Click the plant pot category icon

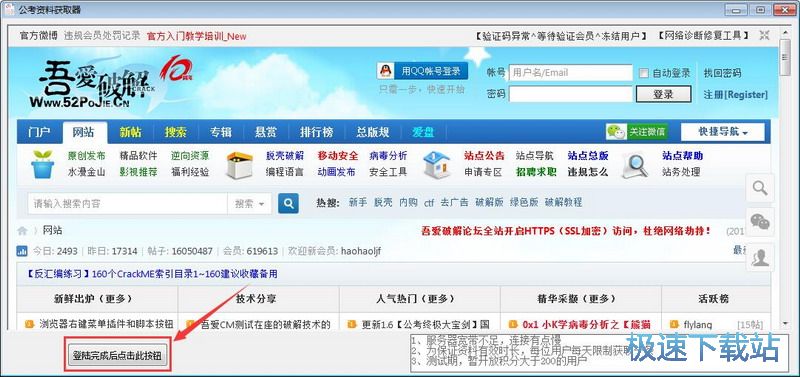click(x=42, y=164)
